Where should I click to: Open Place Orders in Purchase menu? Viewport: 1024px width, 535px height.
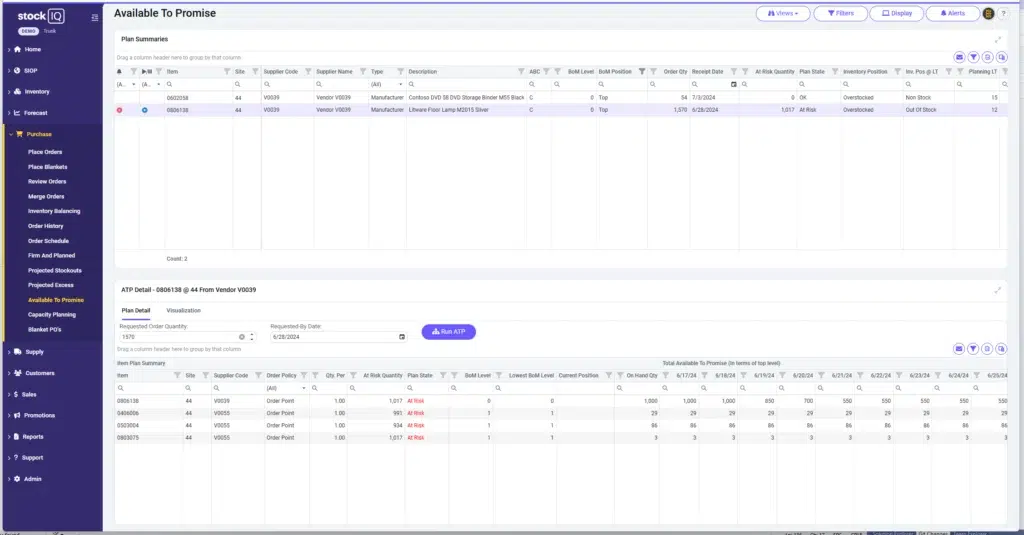[45, 152]
